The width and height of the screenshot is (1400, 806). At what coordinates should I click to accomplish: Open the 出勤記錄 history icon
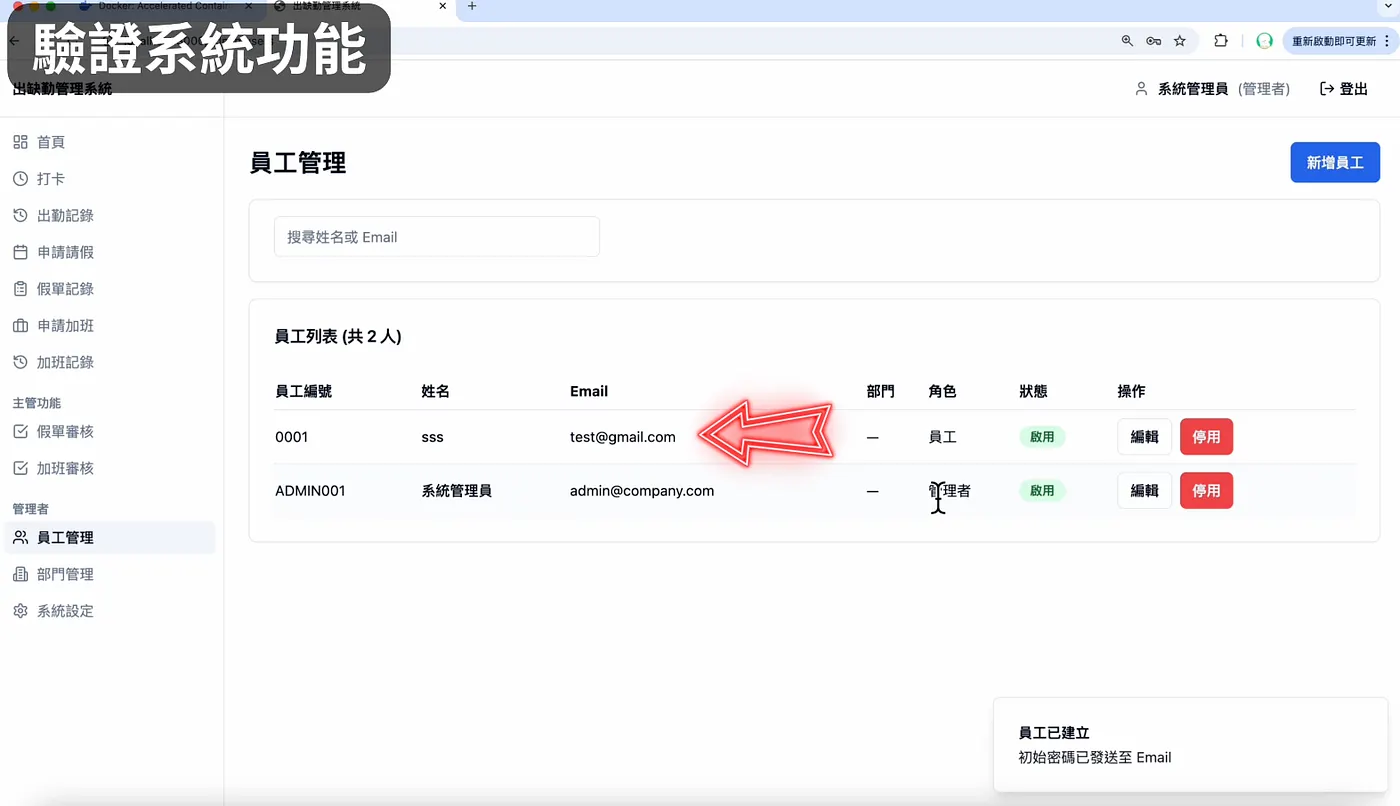[20, 216]
